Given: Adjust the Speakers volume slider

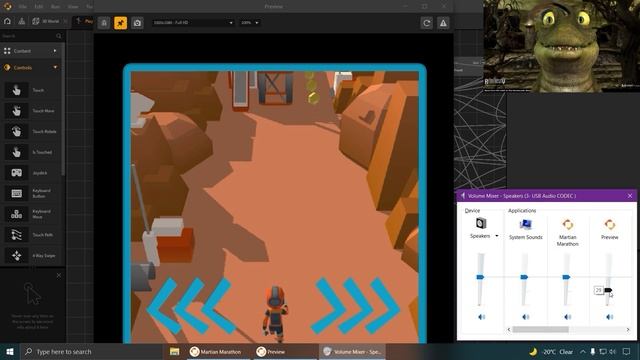Looking at the screenshot, I should tap(480, 277).
